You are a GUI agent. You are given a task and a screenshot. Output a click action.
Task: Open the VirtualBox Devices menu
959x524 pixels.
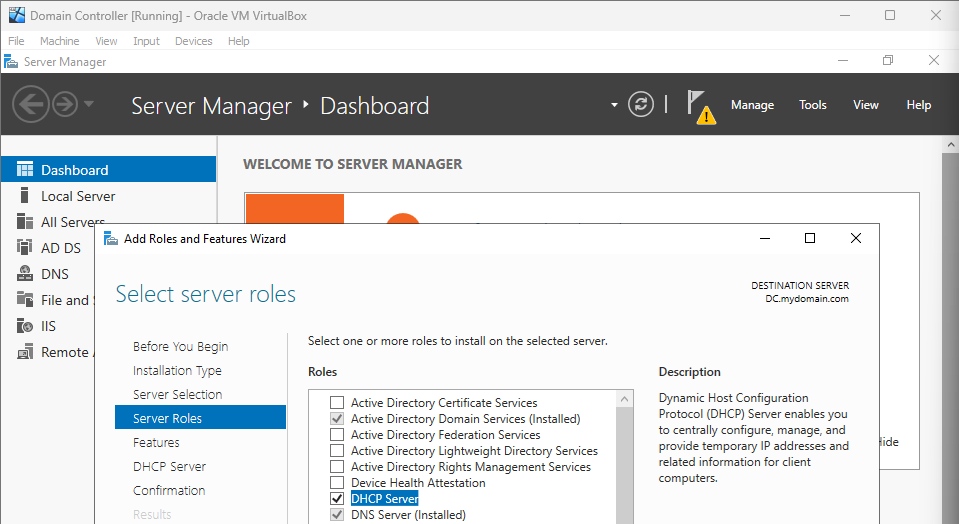193,41
